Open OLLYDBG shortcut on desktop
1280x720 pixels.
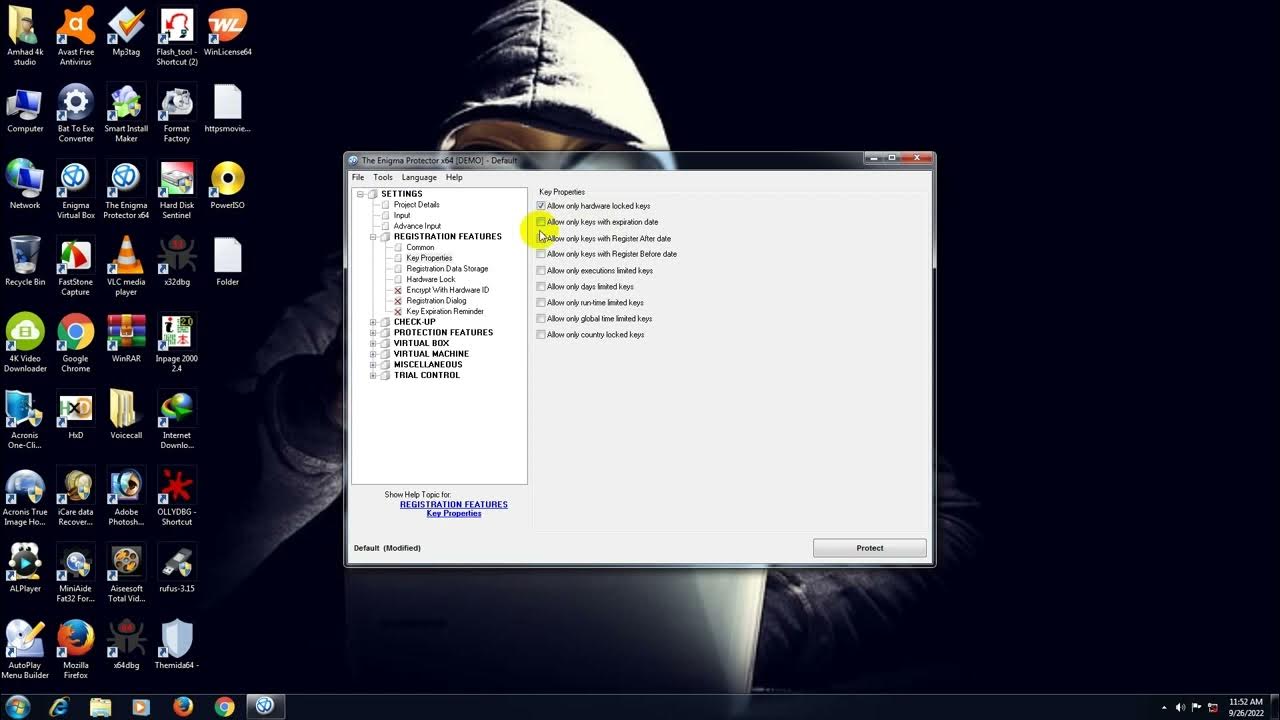click(177, 496)
